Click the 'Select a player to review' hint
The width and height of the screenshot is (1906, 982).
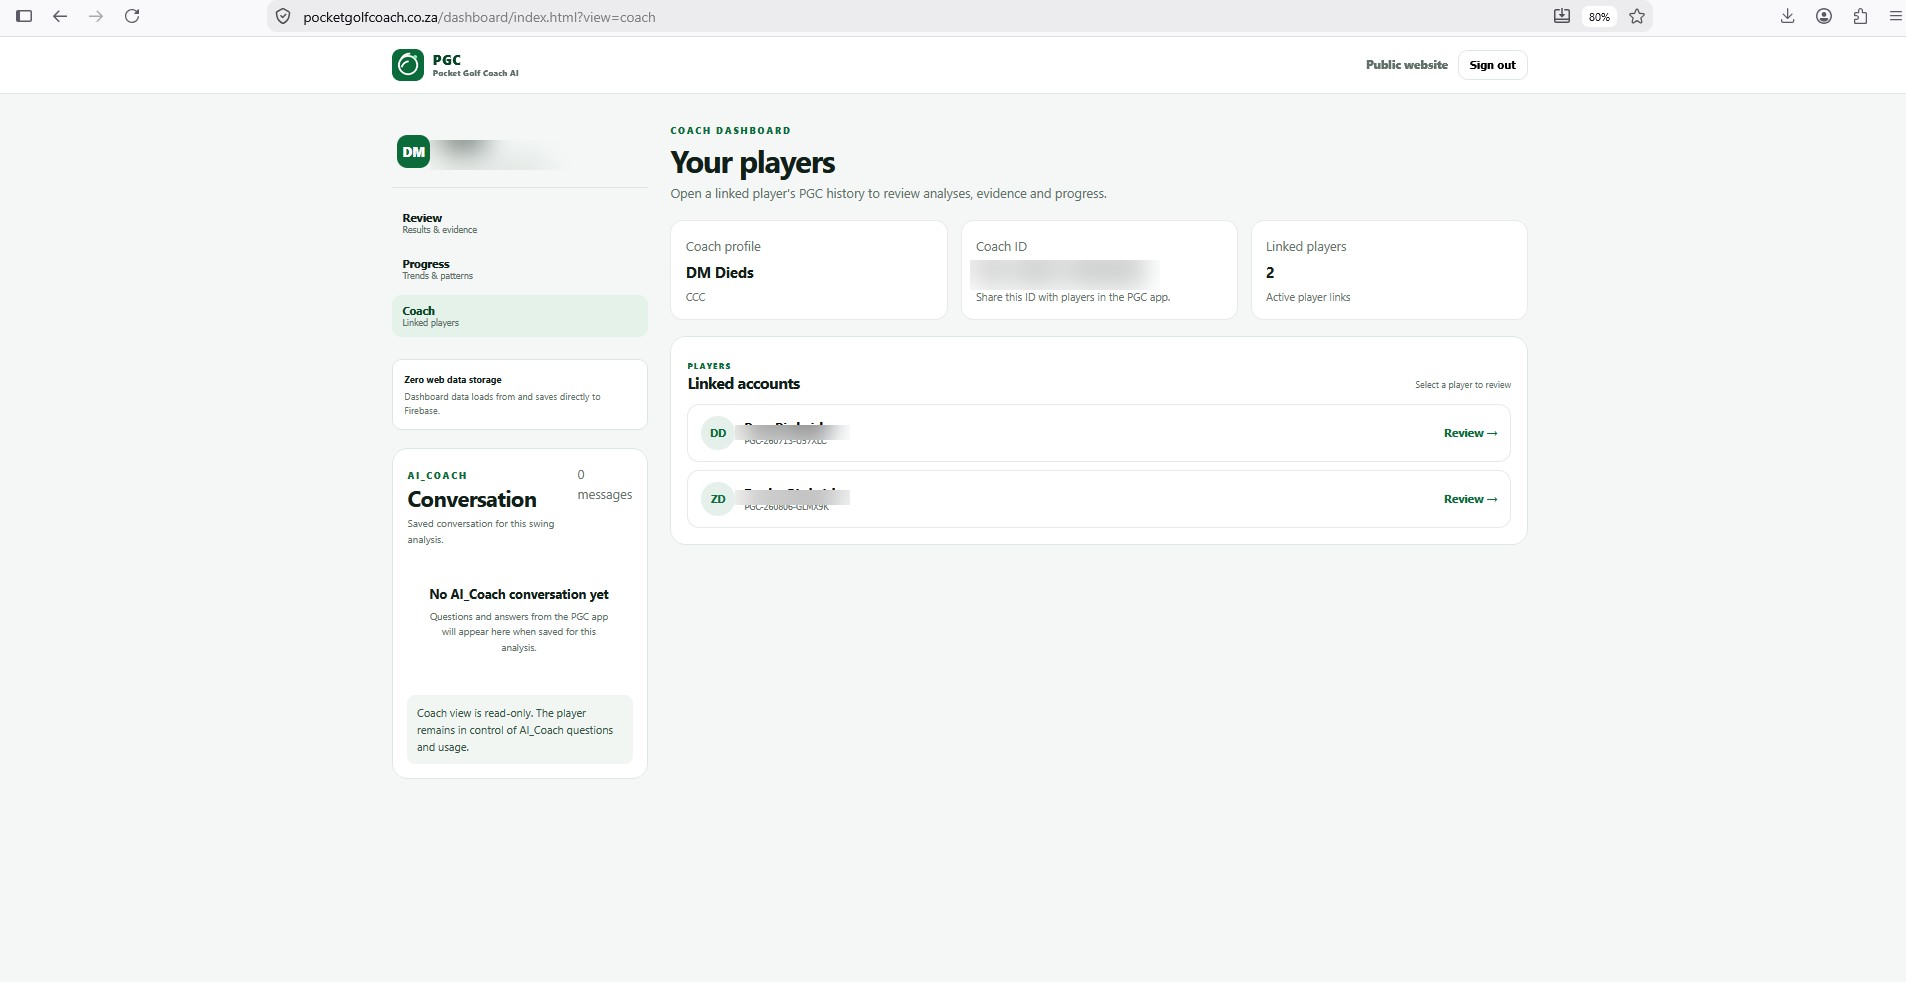pyautogui.click(x=1463, y=385)
